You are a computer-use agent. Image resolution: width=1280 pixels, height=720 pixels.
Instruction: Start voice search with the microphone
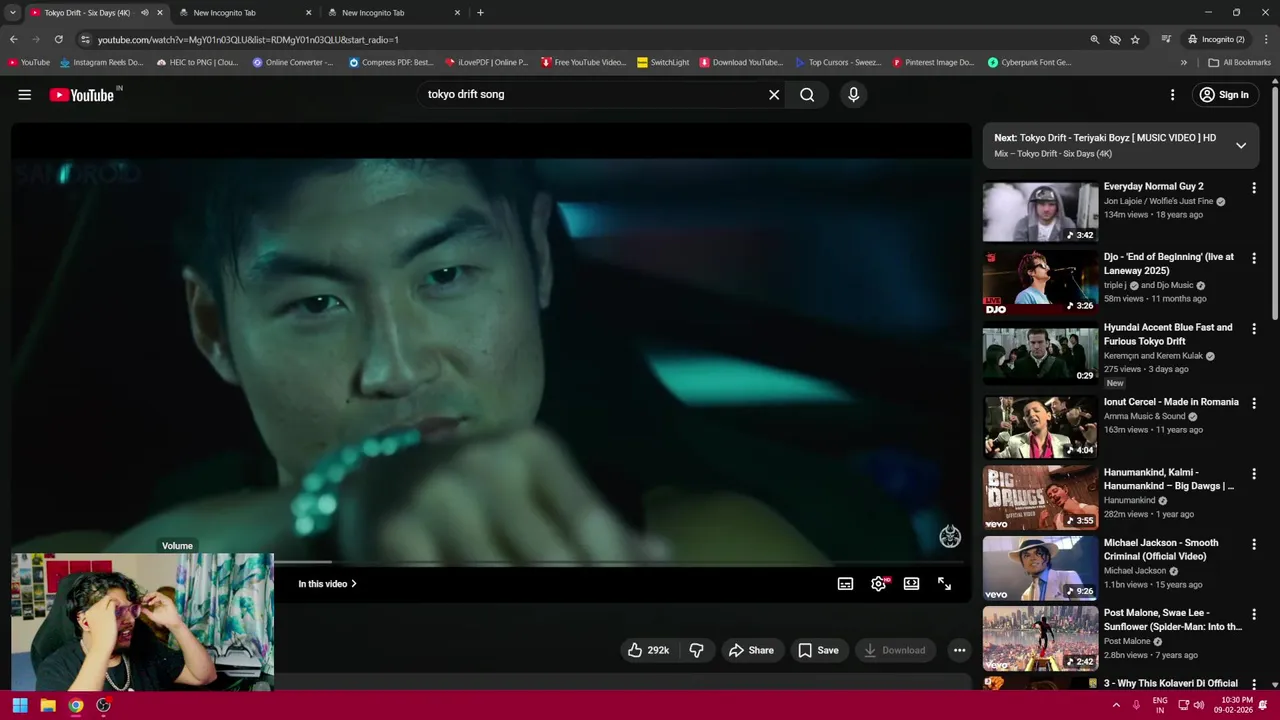point(853,95)
